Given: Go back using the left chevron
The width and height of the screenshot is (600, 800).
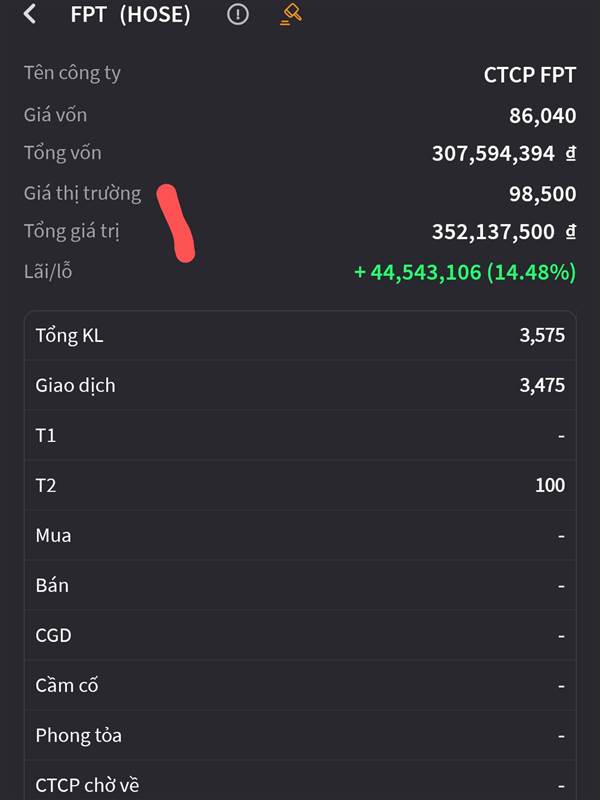Looking at the screenshot, I should coord(30,14).
